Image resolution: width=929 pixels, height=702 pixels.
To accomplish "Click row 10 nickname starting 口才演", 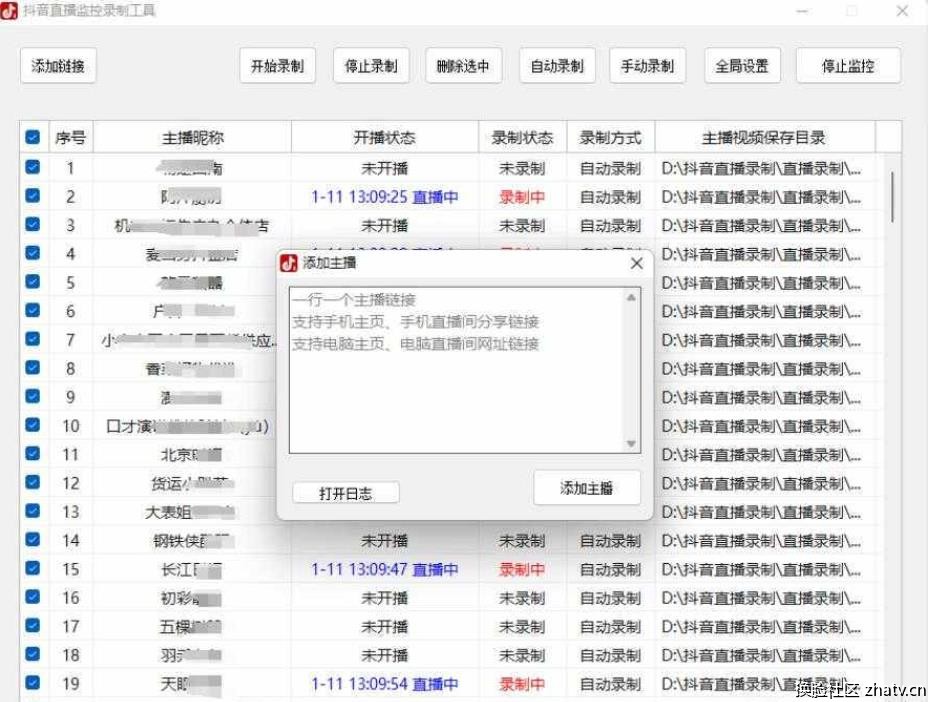I will 187,426.
